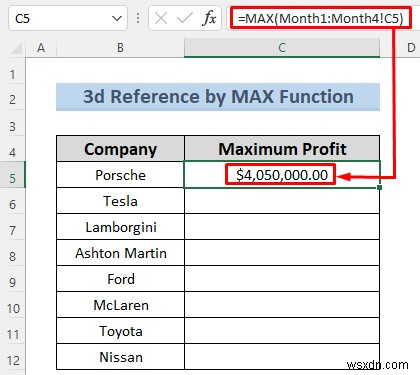Select the 'Ford' cell
420x375 pixels.
pyautogui.click(x=120, y=279)
